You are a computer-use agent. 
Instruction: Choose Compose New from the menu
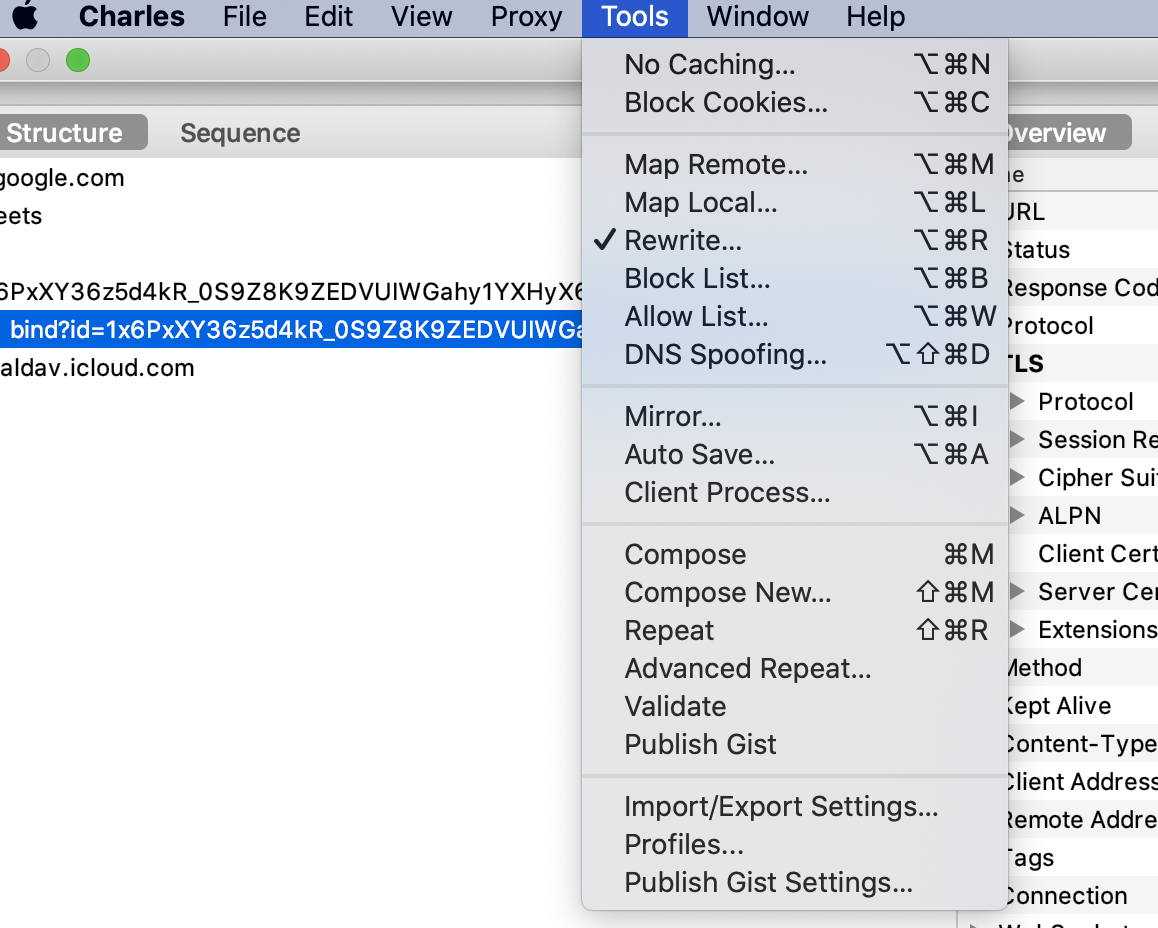728,593
